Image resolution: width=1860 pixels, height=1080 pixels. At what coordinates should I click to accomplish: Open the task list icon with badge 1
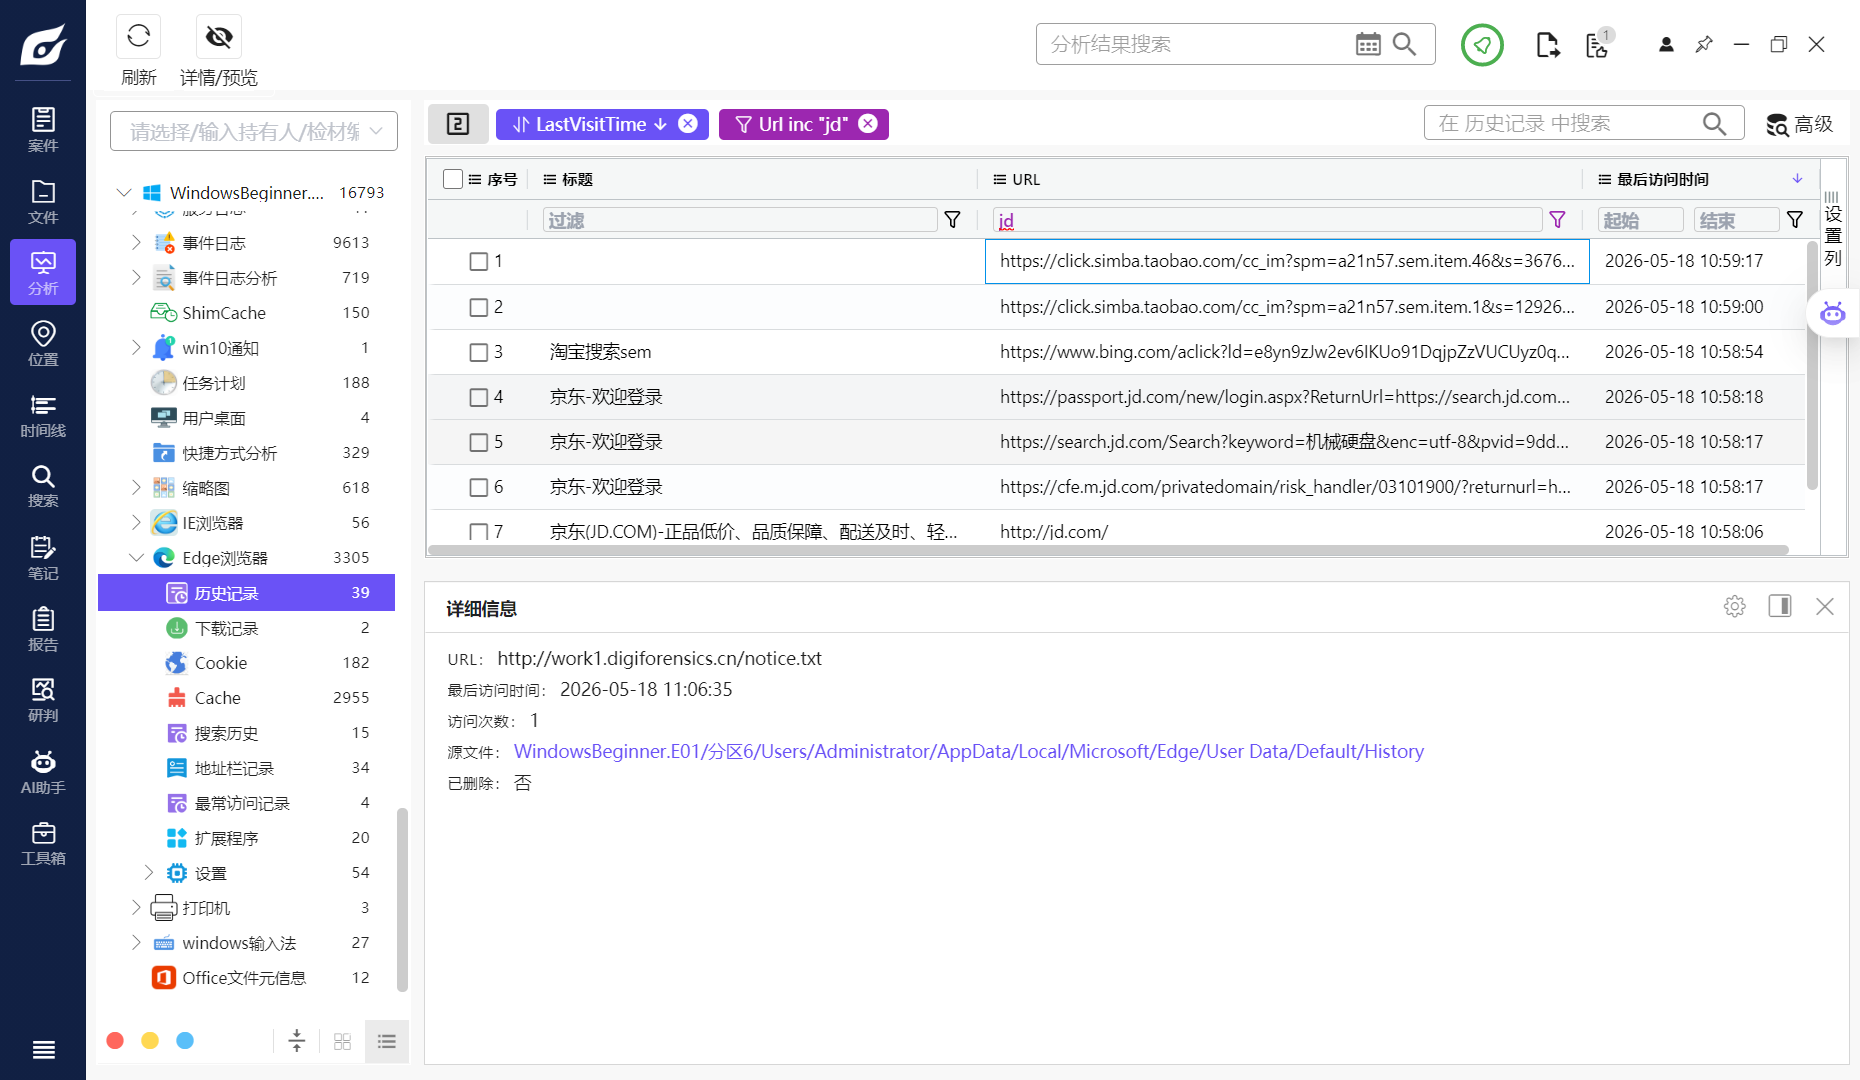click(x=1598, y=44)
